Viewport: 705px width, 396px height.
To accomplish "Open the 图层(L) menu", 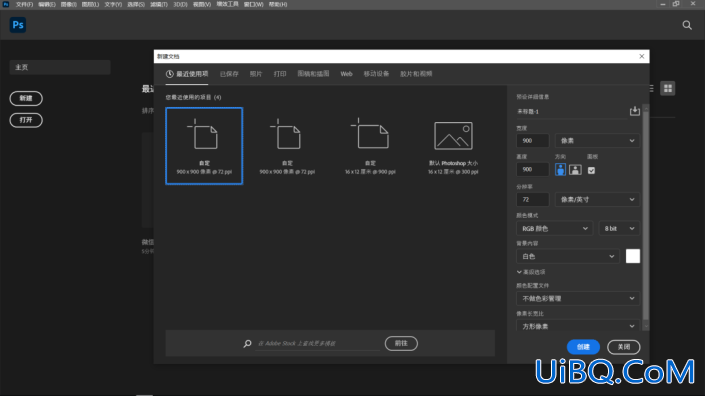I will pos(90,4).
